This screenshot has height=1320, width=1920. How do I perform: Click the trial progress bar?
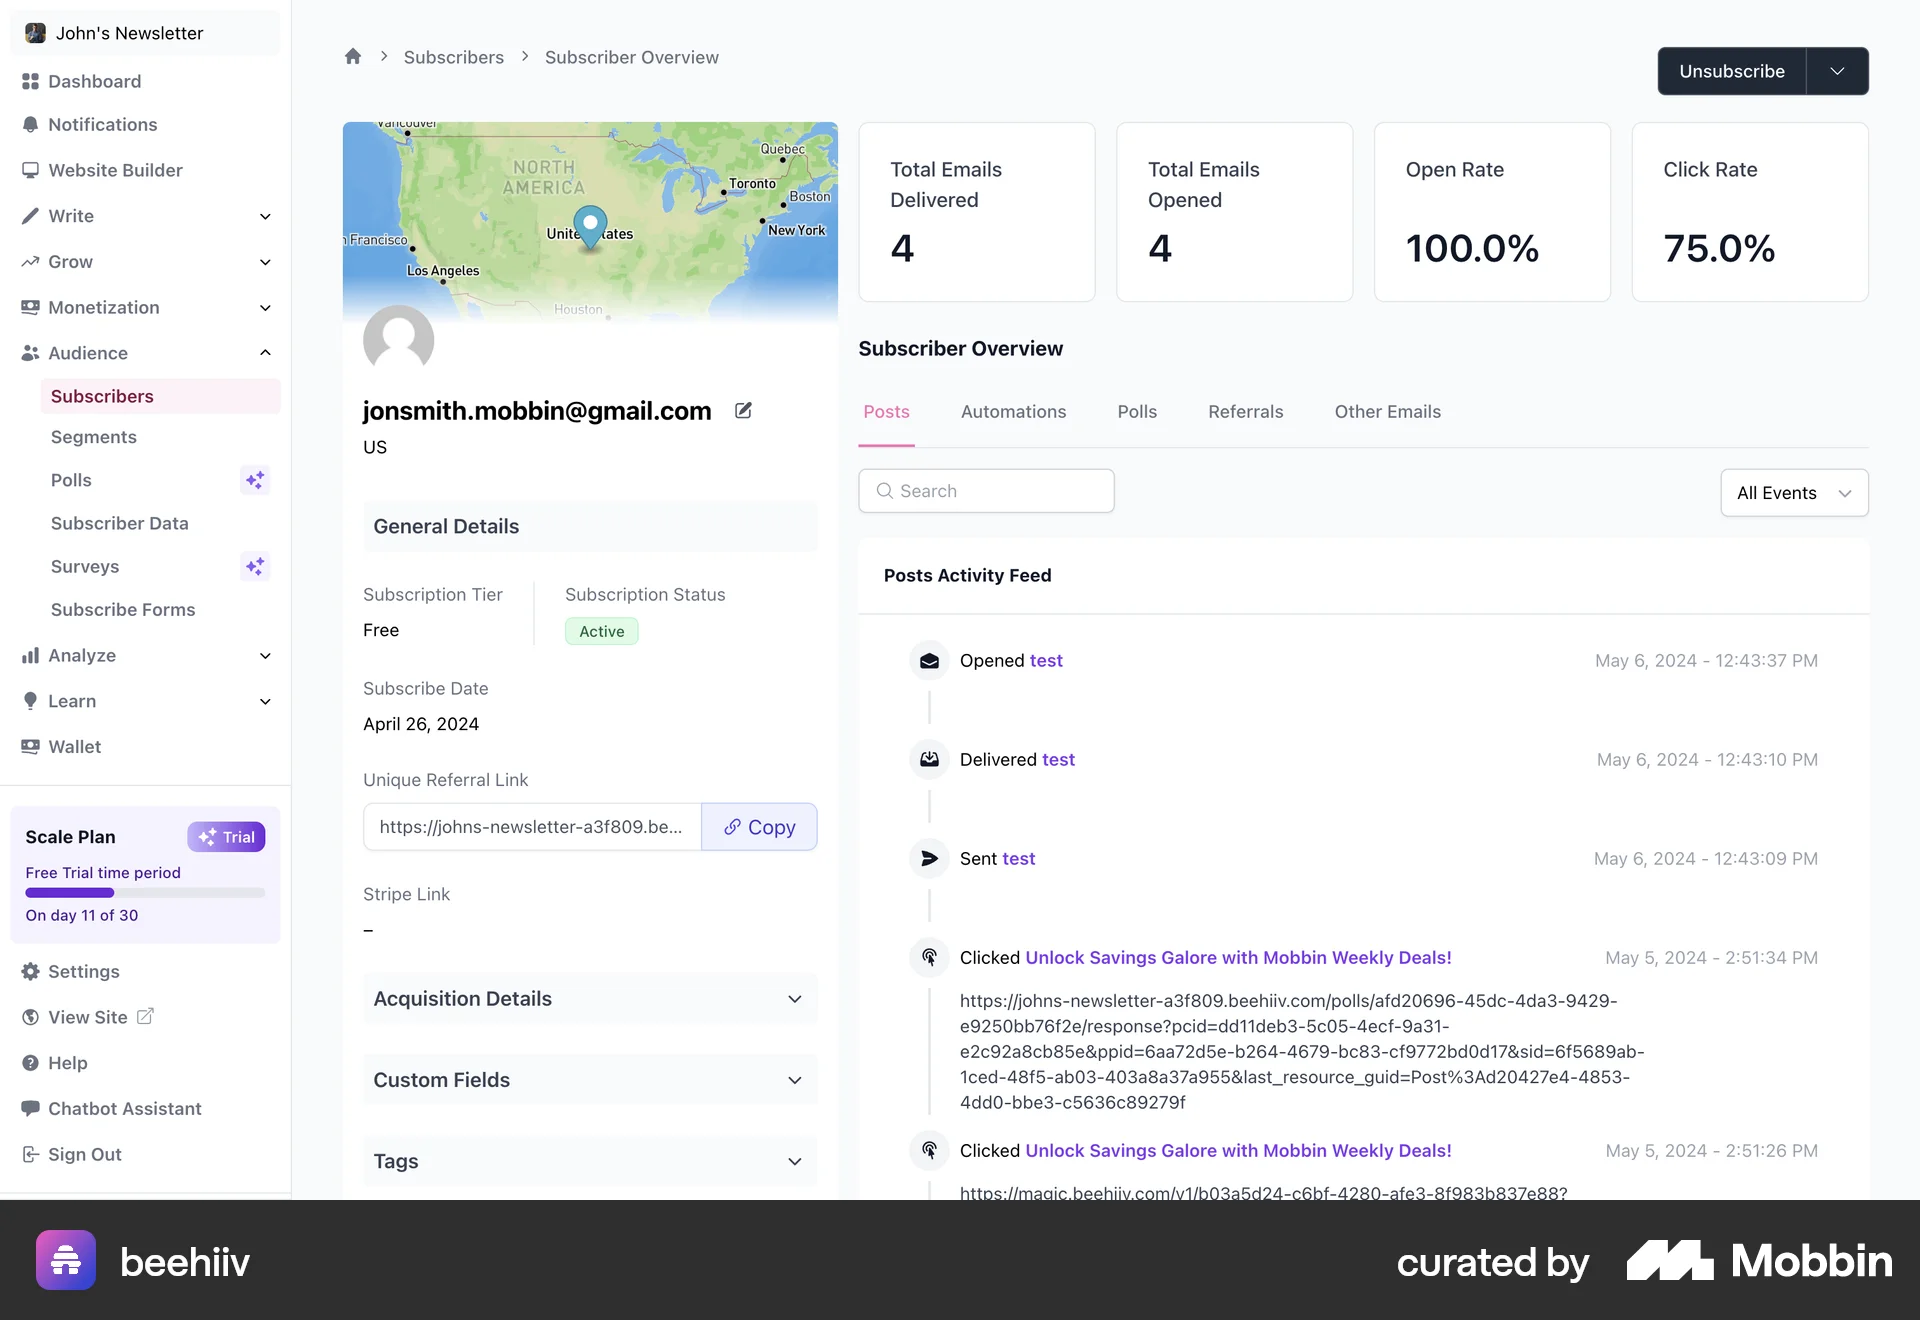pyautogui.click(x=144, y=893)
